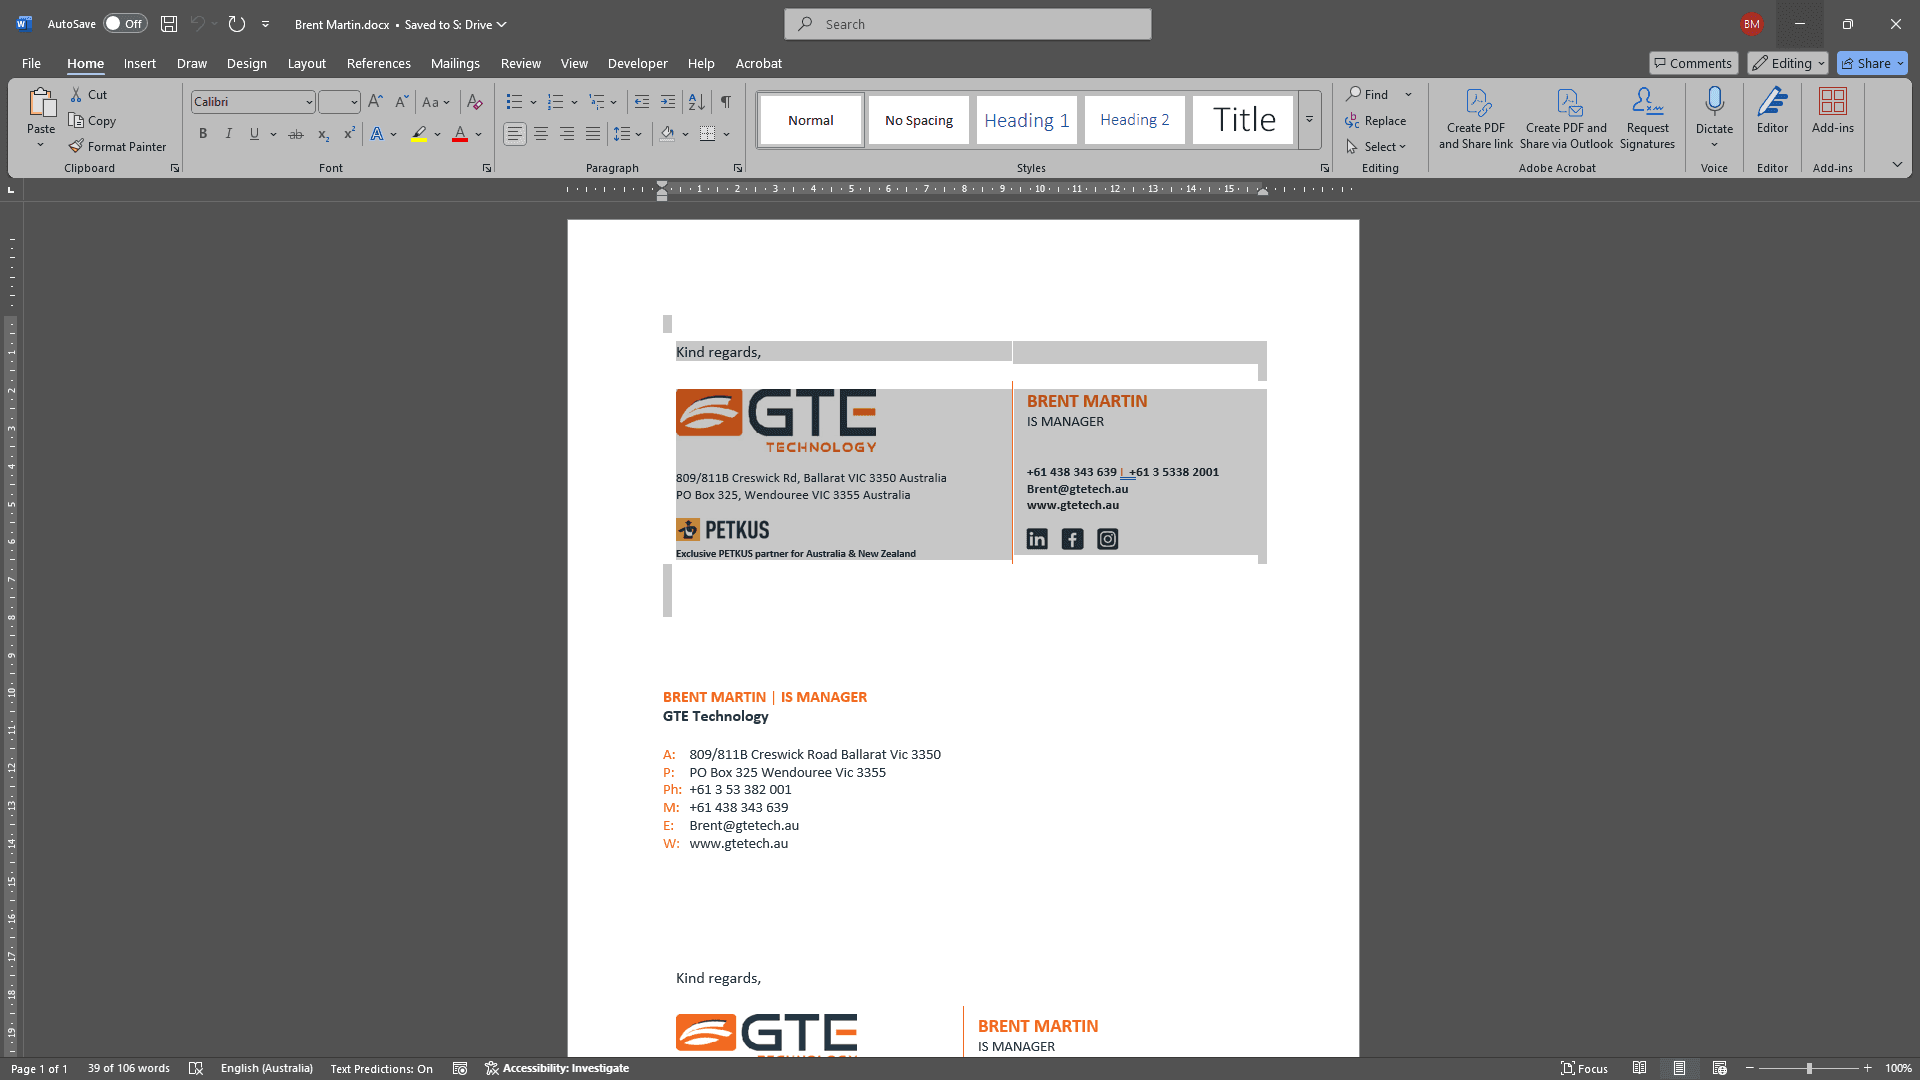Toggle Subscript formatting
Viewport: 1920px width, 1080px height.
323,134
